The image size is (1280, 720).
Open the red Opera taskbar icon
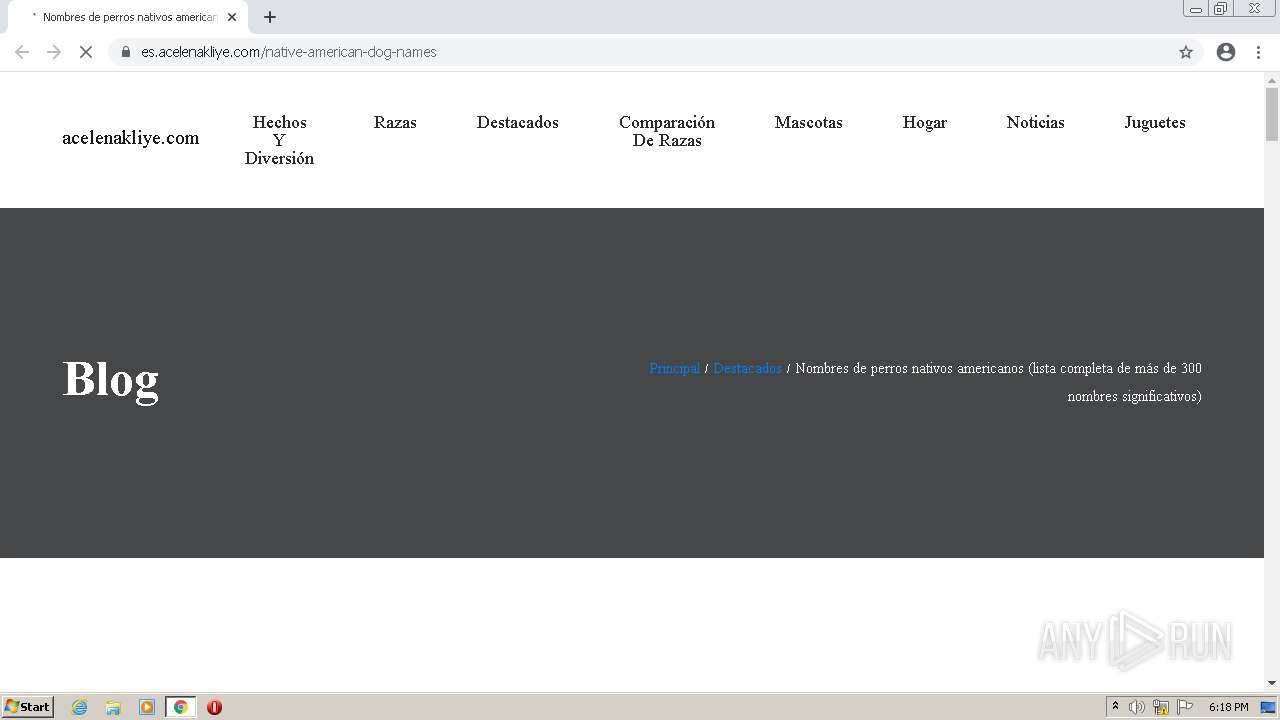point(214,707)
